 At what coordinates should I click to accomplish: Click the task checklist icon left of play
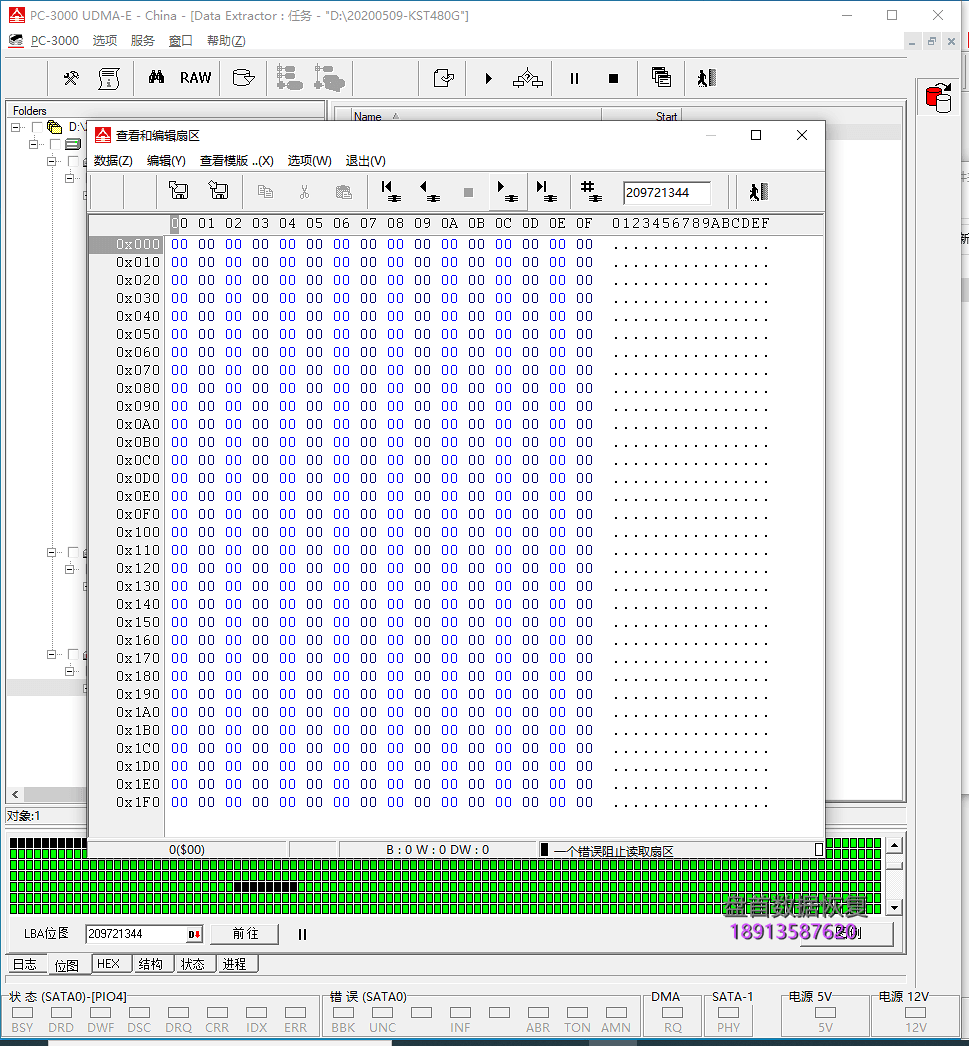click(443, 79)
